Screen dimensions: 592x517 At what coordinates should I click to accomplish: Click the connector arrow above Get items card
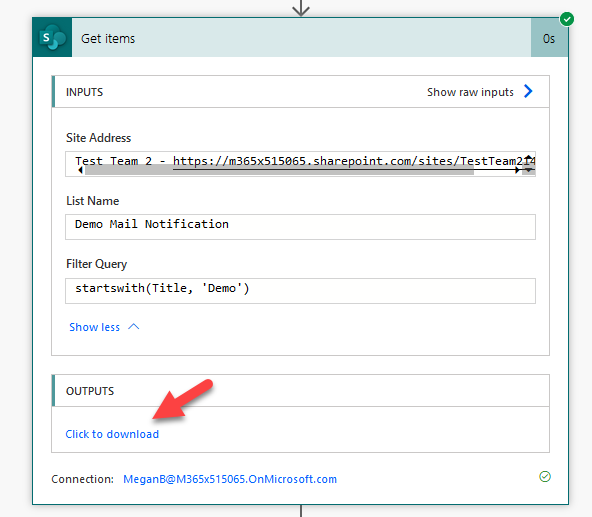[x=301, y=8]
